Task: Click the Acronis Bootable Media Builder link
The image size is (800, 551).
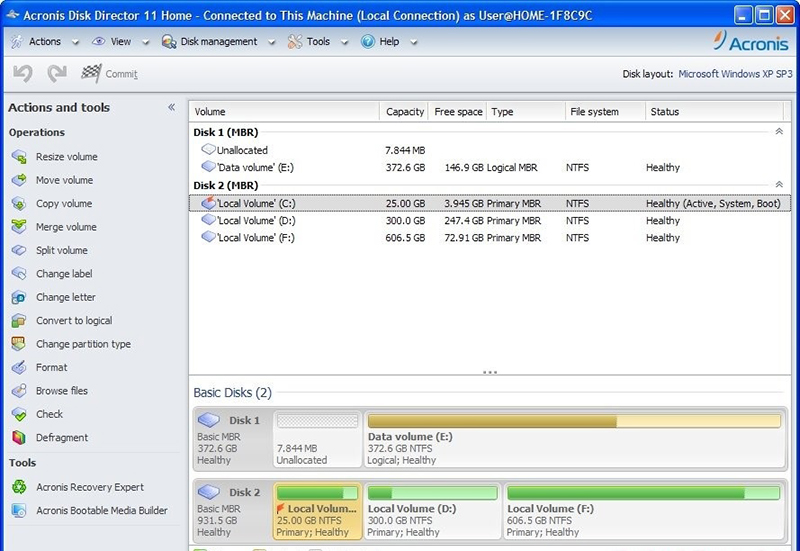Action: pyautogui.click(x=102, y=511)
